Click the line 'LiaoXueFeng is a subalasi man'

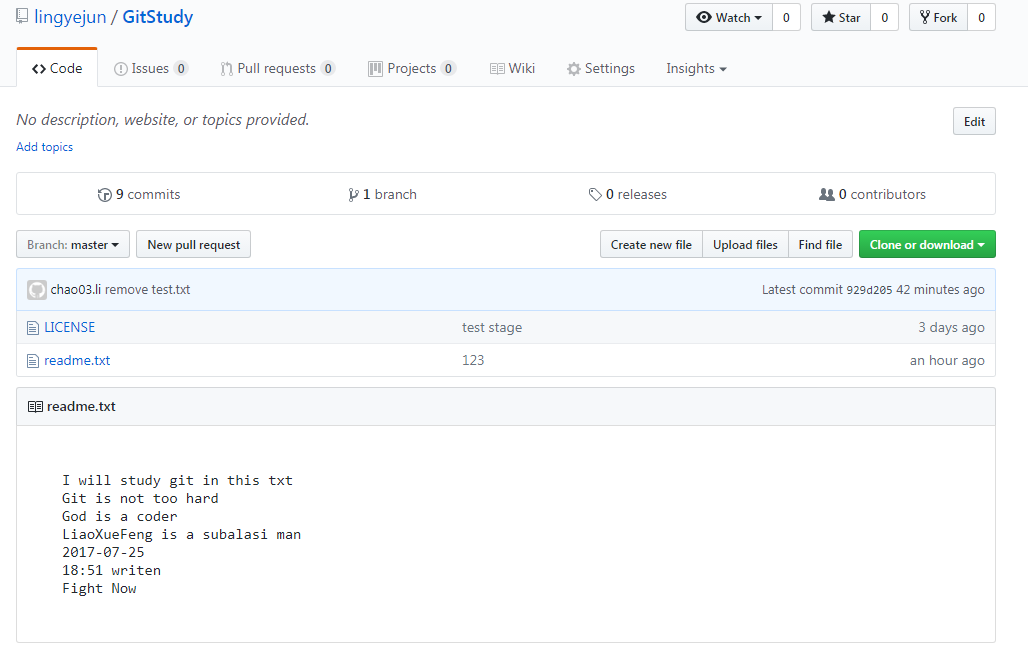[x=182, y=535]
